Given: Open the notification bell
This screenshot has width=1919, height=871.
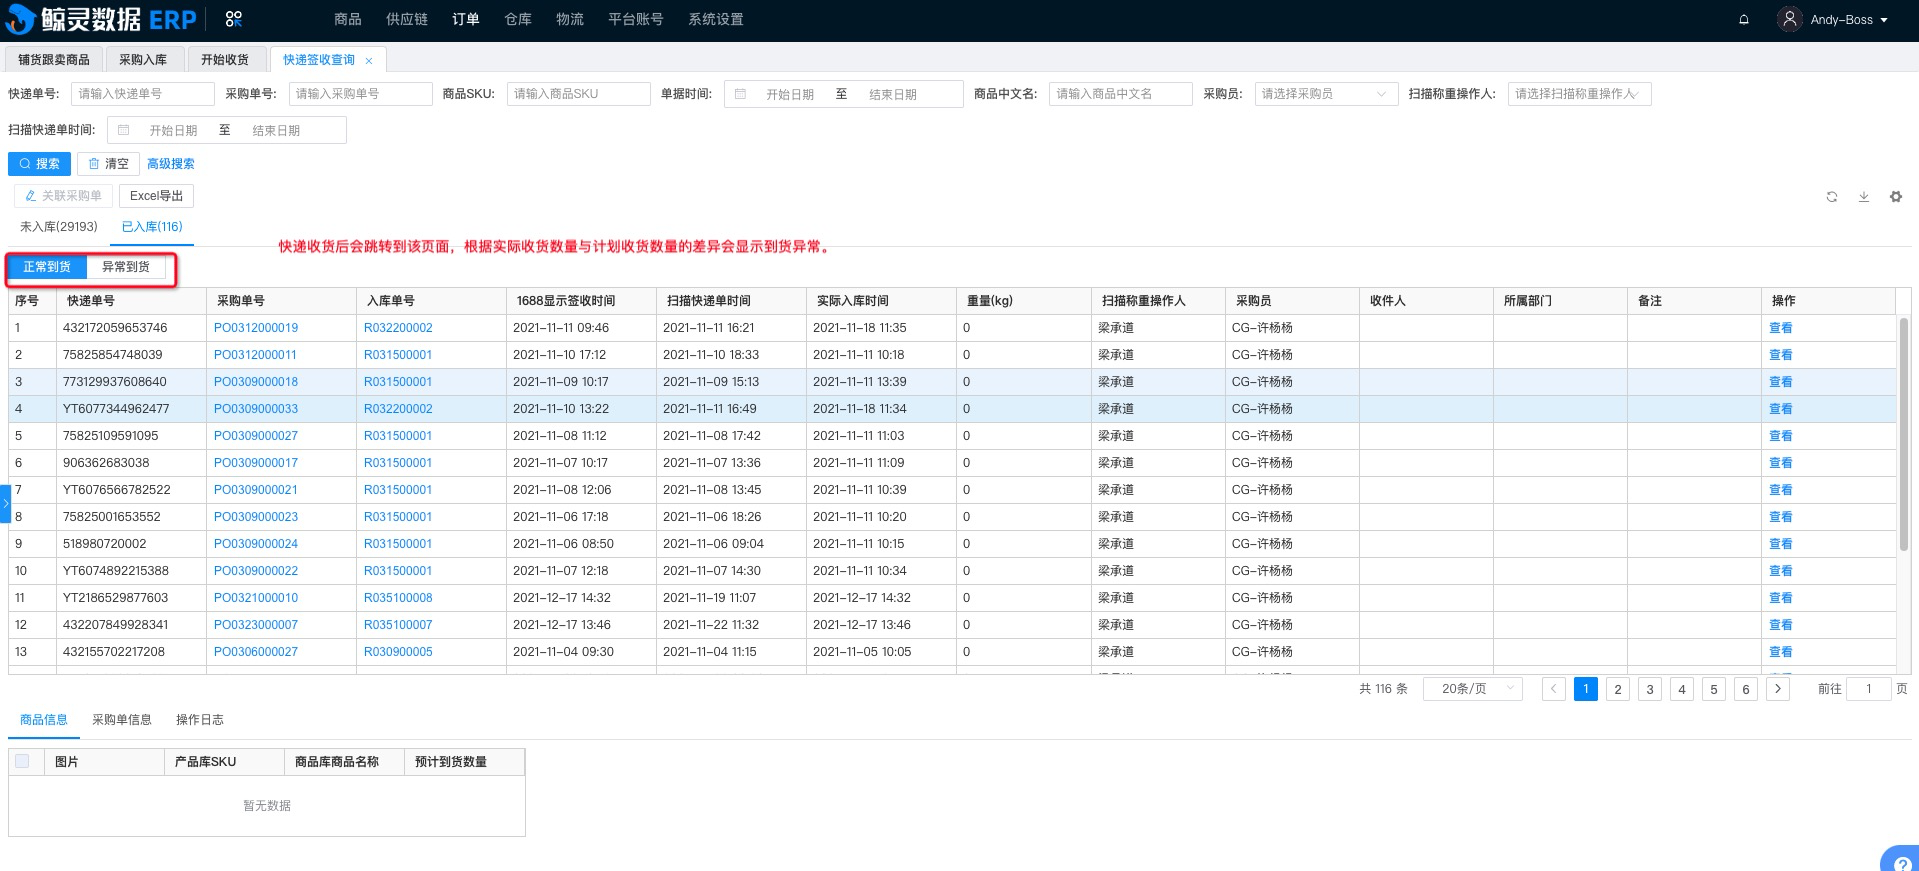Looking at the screenshot, I should pos(1744,19).
